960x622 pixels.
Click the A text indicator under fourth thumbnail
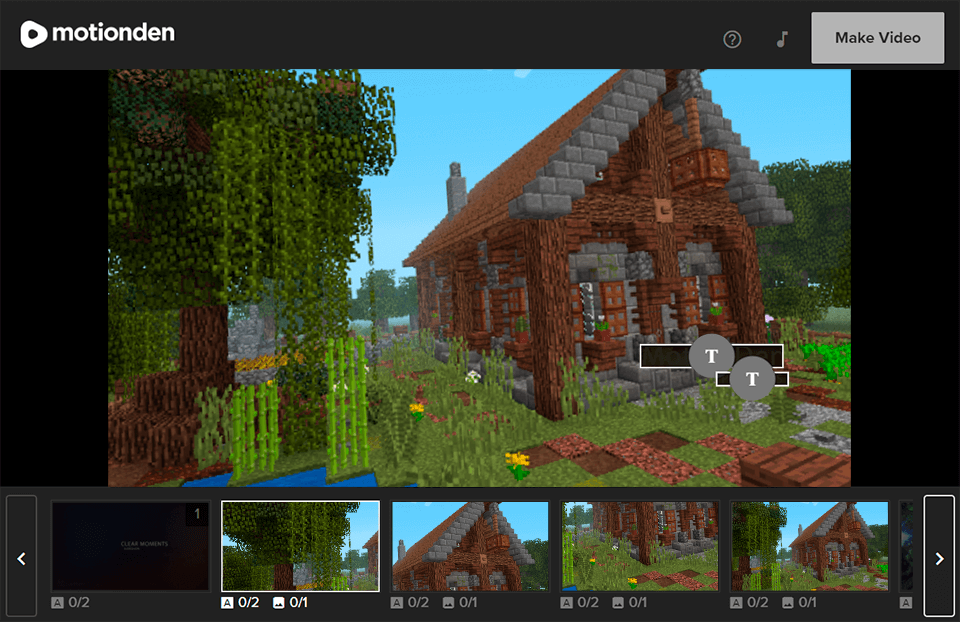(567, 602)
